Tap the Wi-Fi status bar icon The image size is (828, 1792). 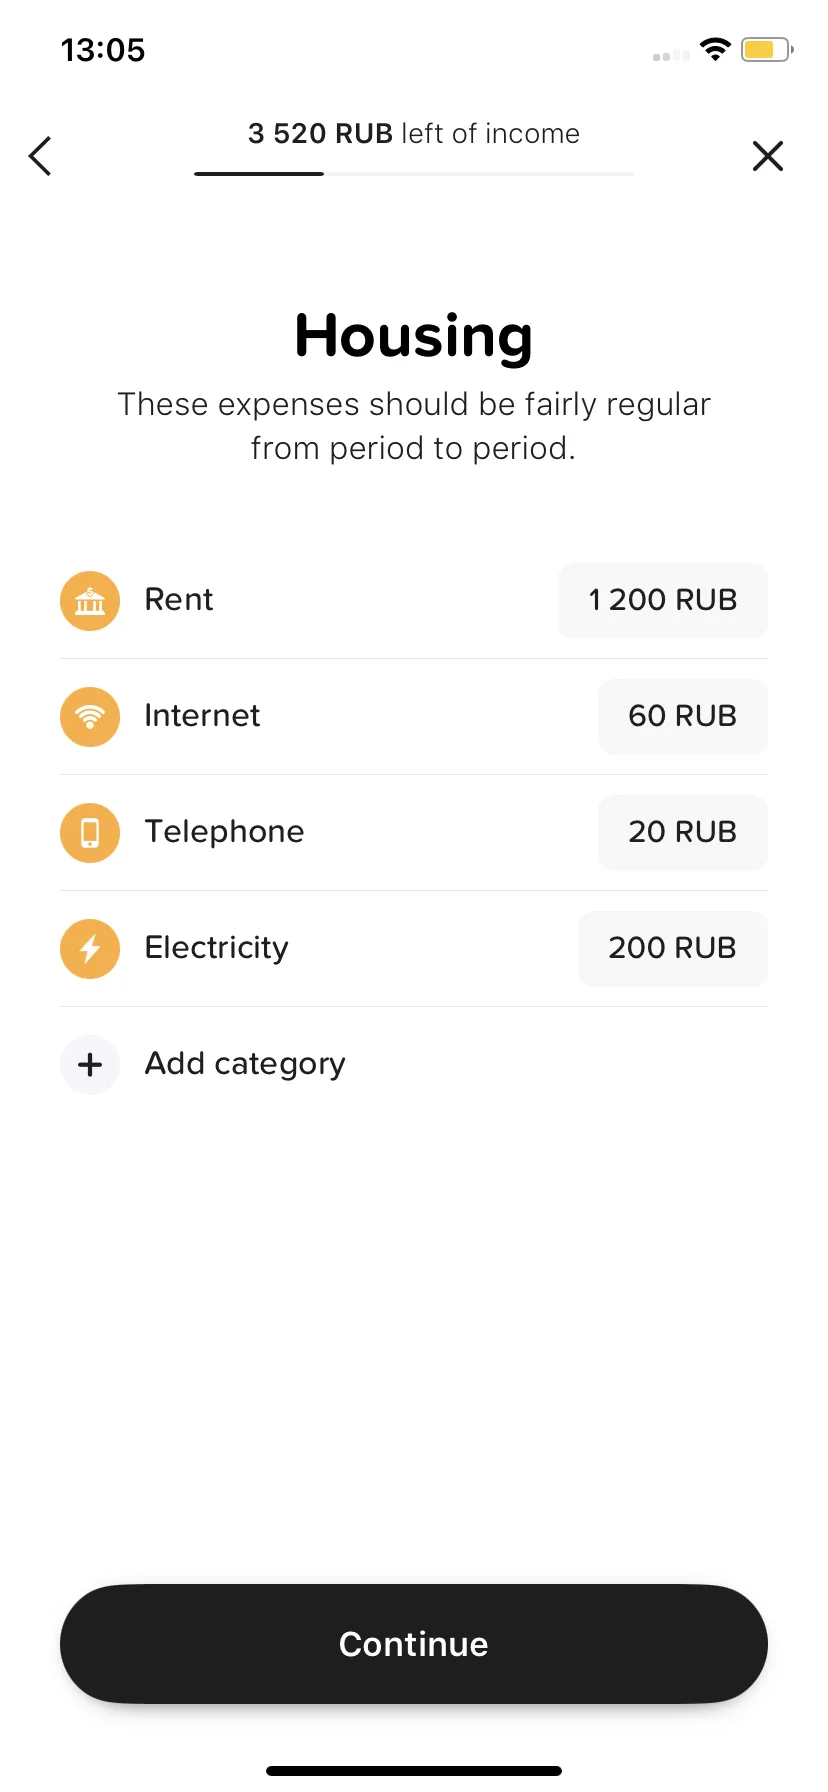click(715, 49)
